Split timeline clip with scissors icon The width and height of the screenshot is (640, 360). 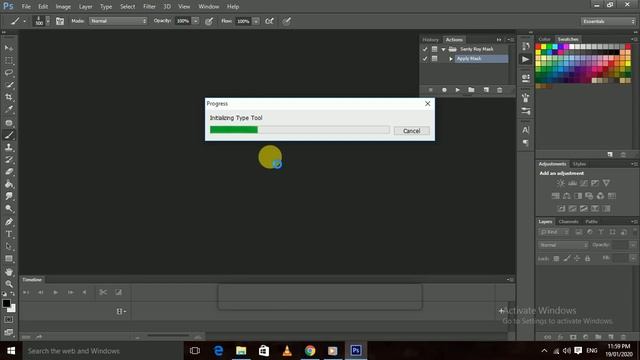[x=103, y=292]
